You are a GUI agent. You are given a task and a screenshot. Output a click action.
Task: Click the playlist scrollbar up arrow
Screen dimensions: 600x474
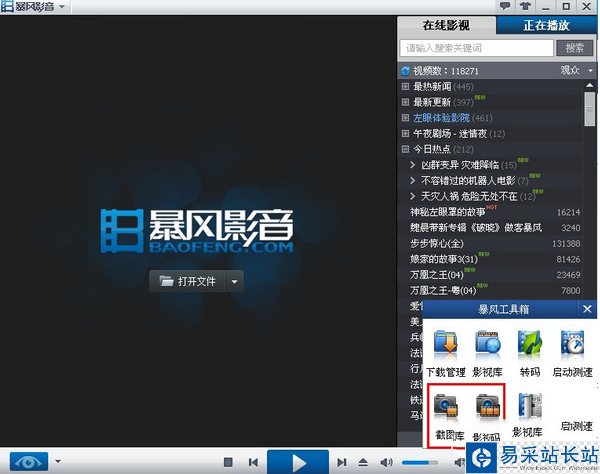click(590, 85)
